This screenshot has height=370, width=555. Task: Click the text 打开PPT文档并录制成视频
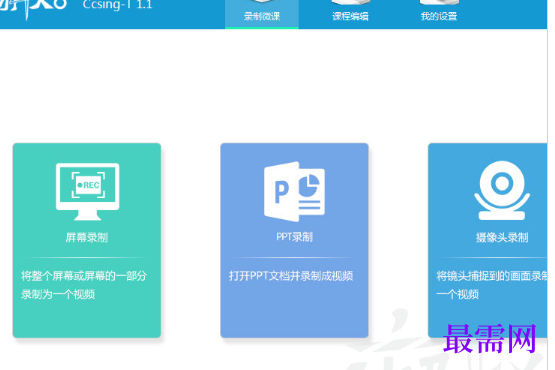point(291,276)
